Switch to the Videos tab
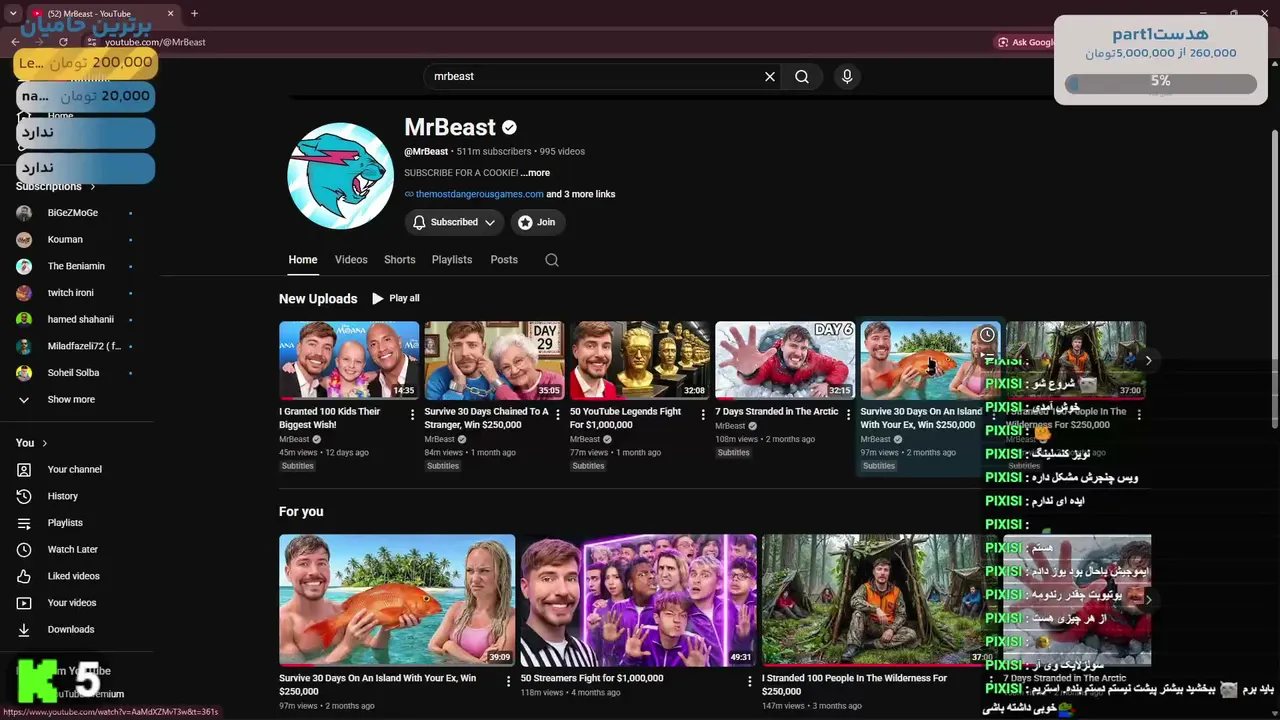1280x720 pixels. [x=351, y=260]
